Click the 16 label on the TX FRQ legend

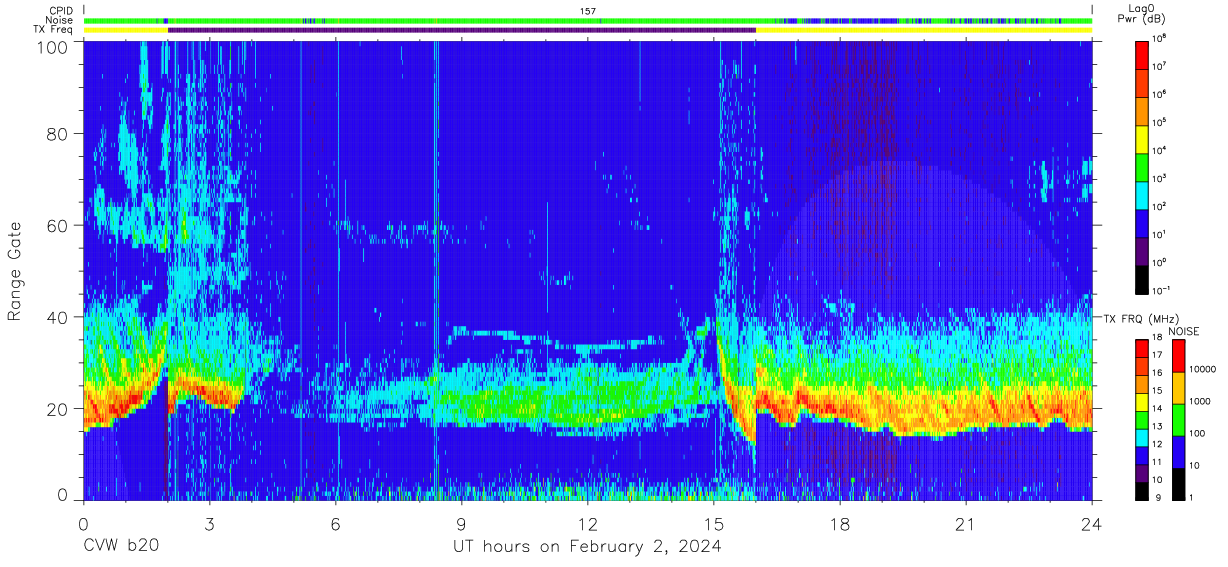coord(1158,373)
